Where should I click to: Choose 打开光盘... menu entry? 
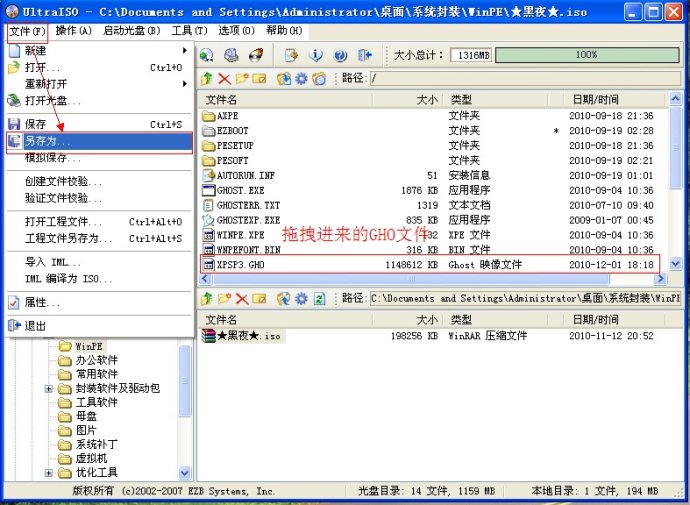coord(100,101)
